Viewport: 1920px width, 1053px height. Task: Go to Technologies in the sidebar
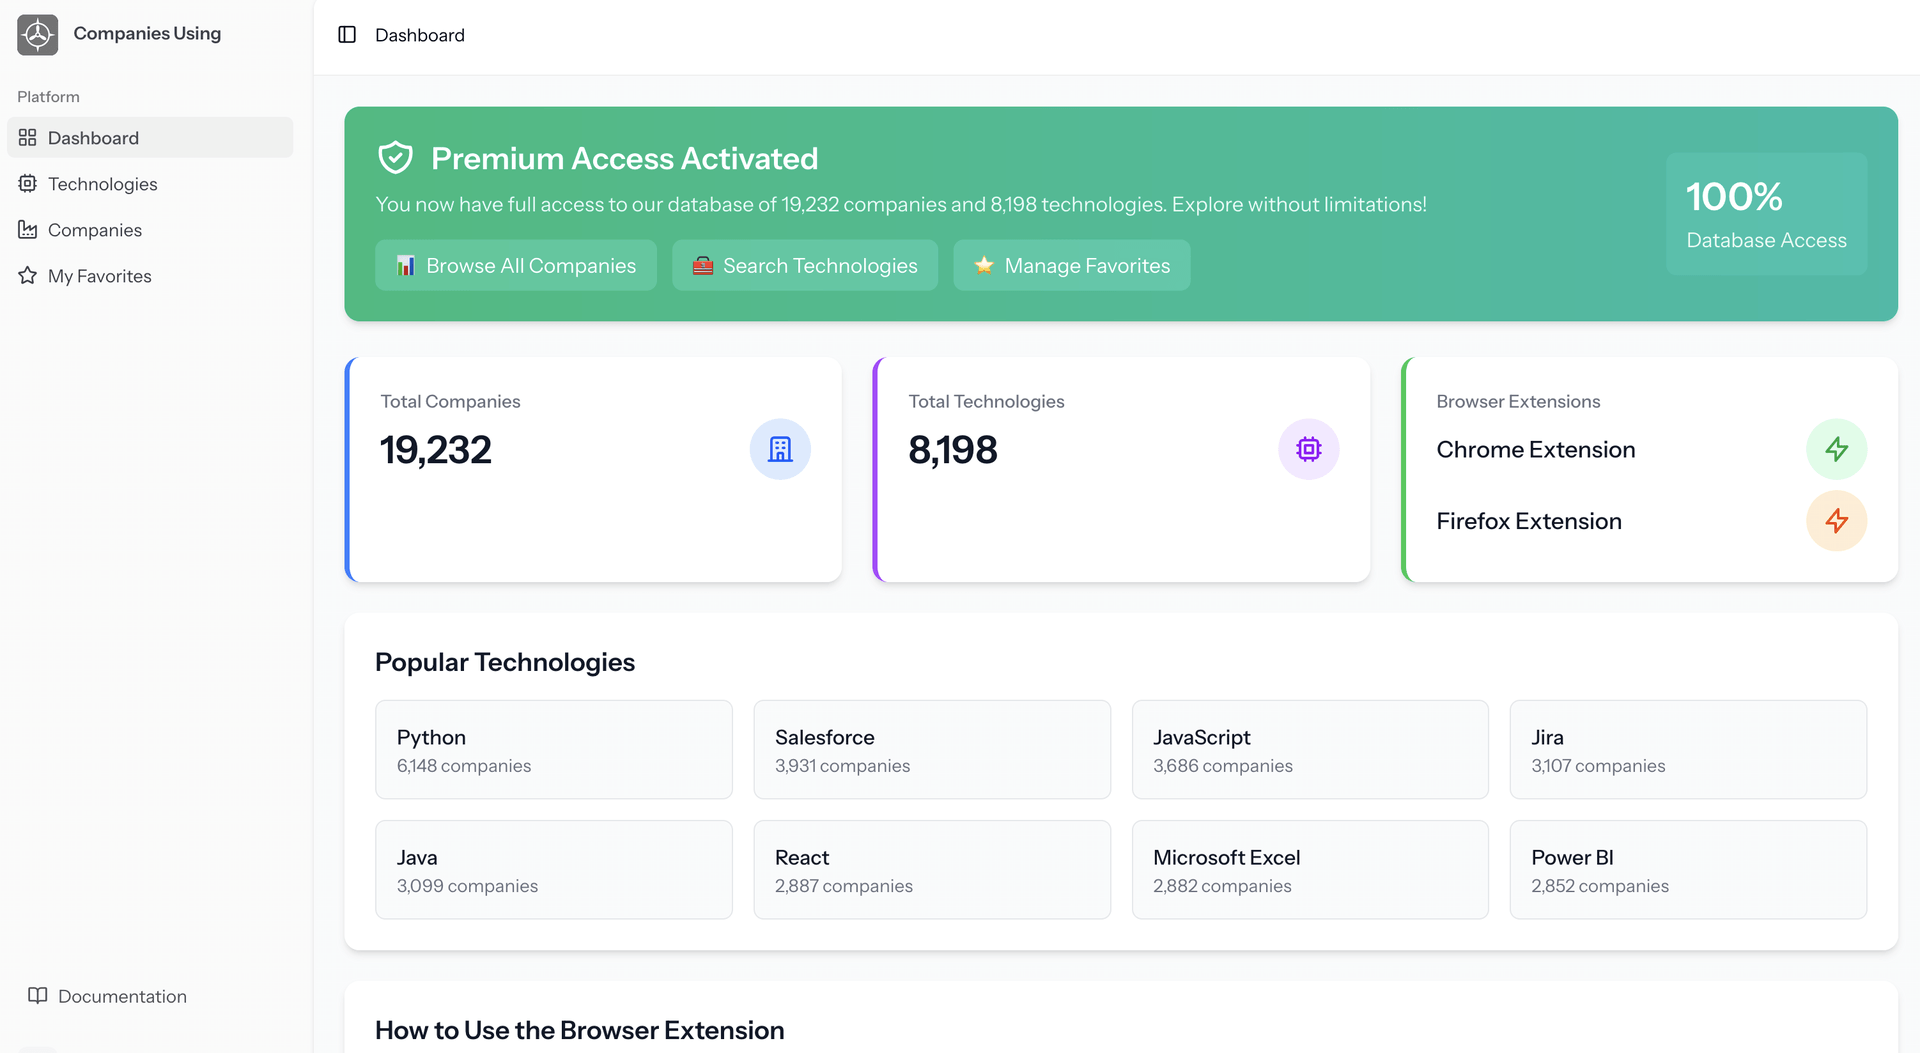pyautogui.click(x=102, y=184)
